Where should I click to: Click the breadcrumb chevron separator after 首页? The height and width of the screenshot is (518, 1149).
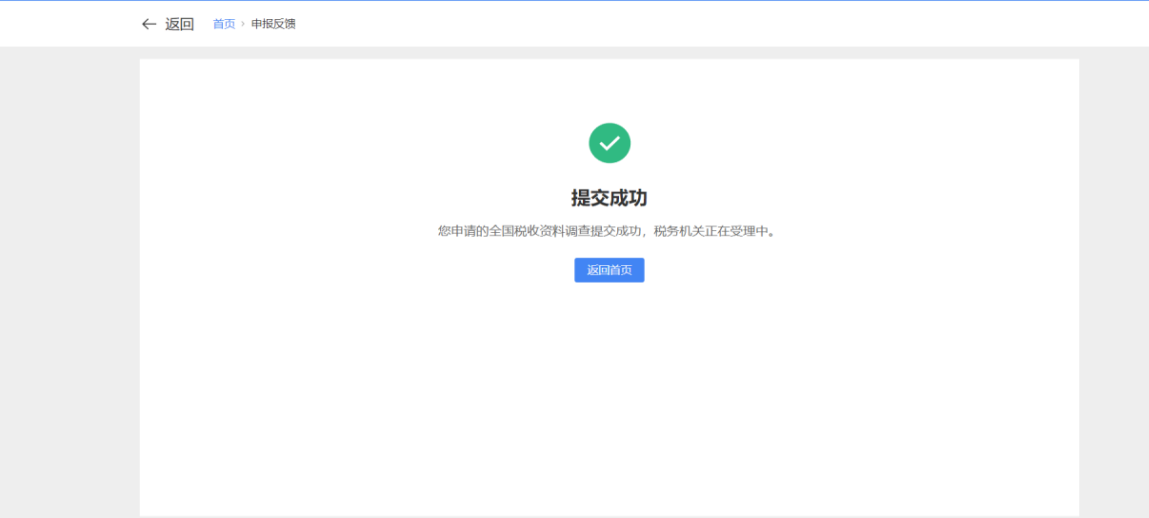pyautogui.click(x=243, y=24)
